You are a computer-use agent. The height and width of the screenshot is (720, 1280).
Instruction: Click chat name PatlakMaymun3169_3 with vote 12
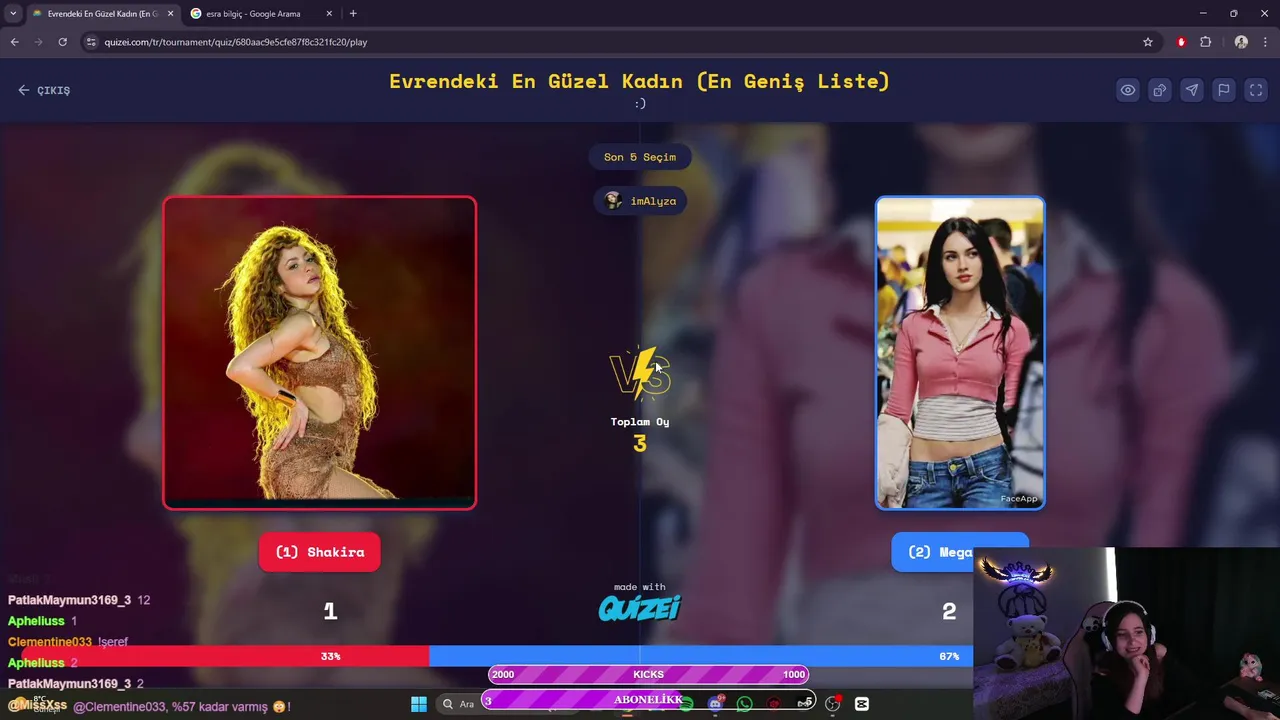click(69, 600)
